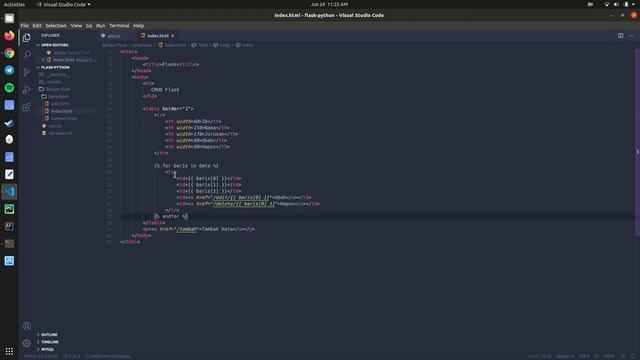This screenshot has width=640, height=360.
Task: Click the volume icon in top bar
Action: click(x=616, y=4)
